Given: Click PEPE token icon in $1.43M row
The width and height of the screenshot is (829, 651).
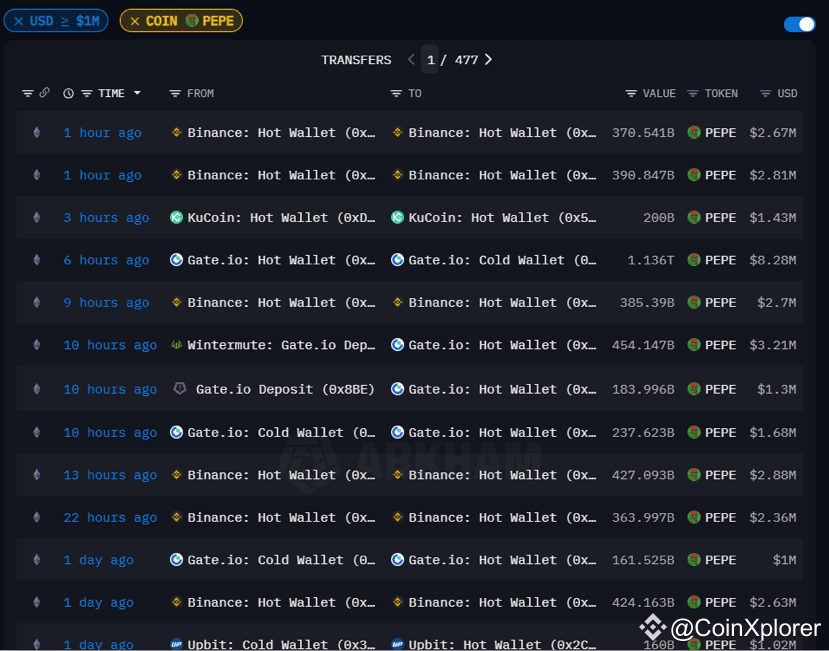Looking at the screenshot, I should click(694, 217).
